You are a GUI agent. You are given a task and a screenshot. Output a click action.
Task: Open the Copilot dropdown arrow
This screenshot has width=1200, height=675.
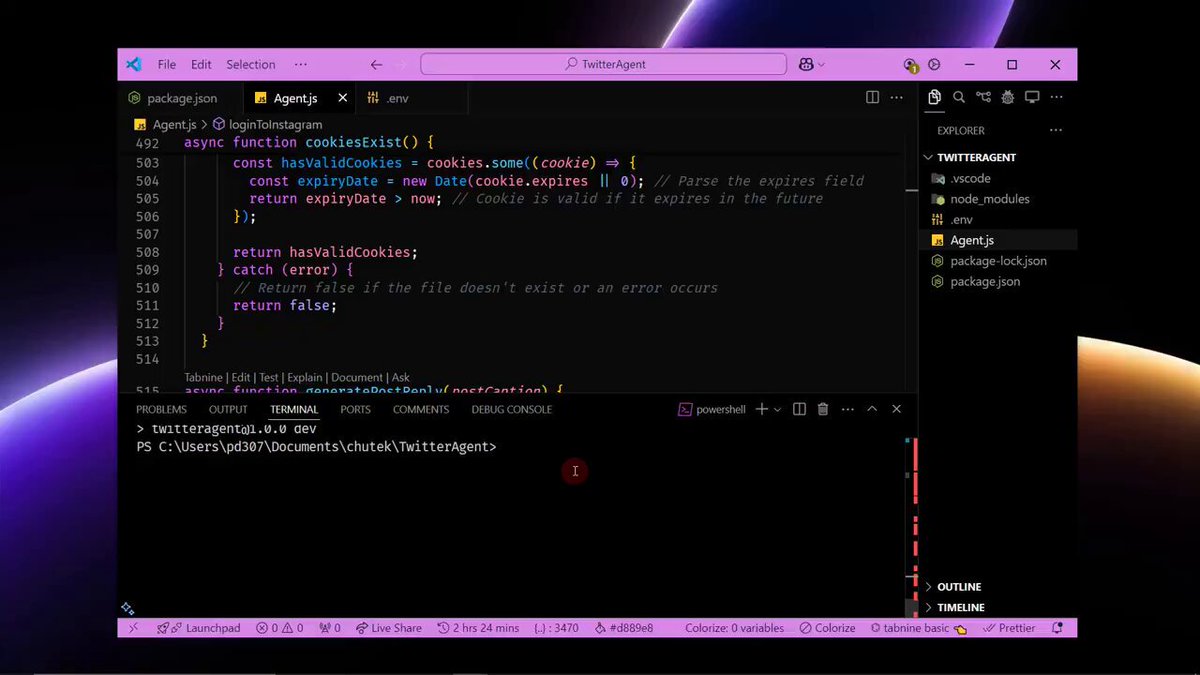pos(821,64)
